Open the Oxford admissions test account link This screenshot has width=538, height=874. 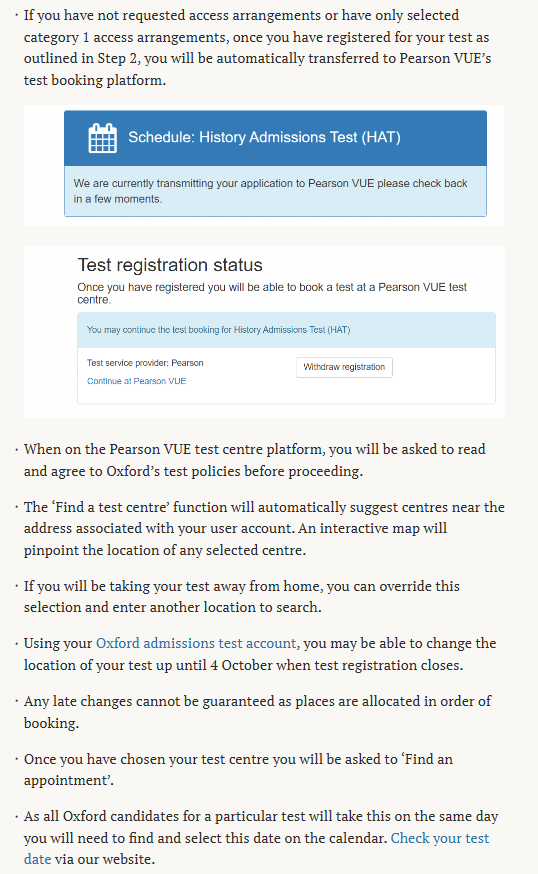click(x=196, y=643)
